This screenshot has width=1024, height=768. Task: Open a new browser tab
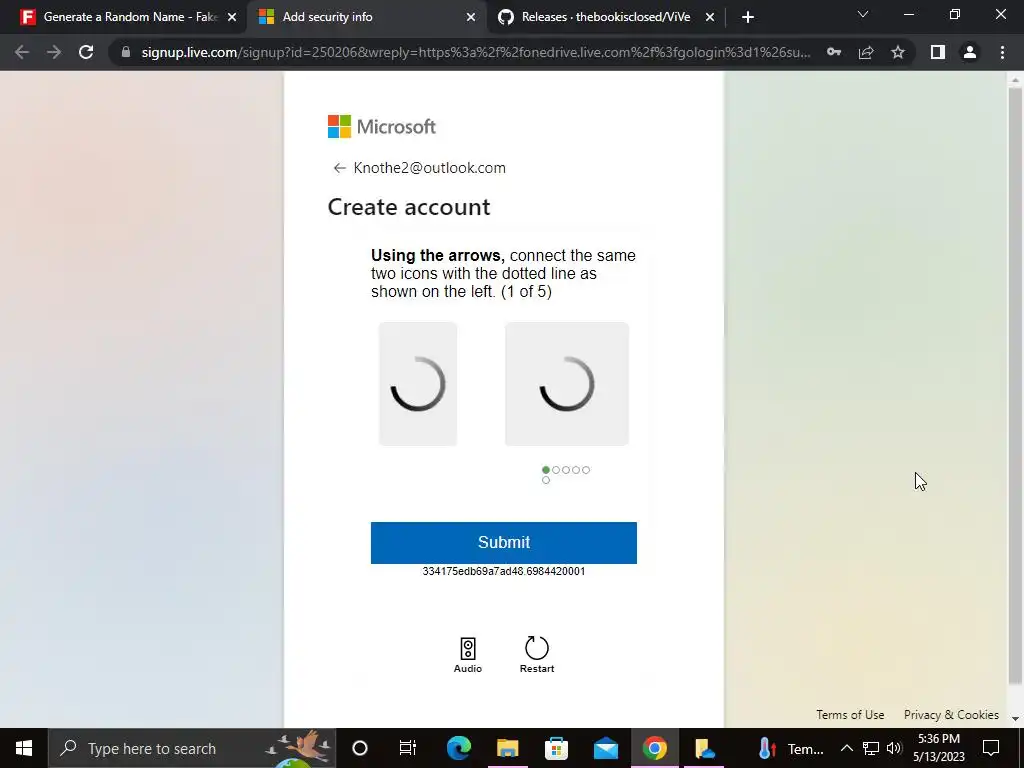[x=748, y=17]
